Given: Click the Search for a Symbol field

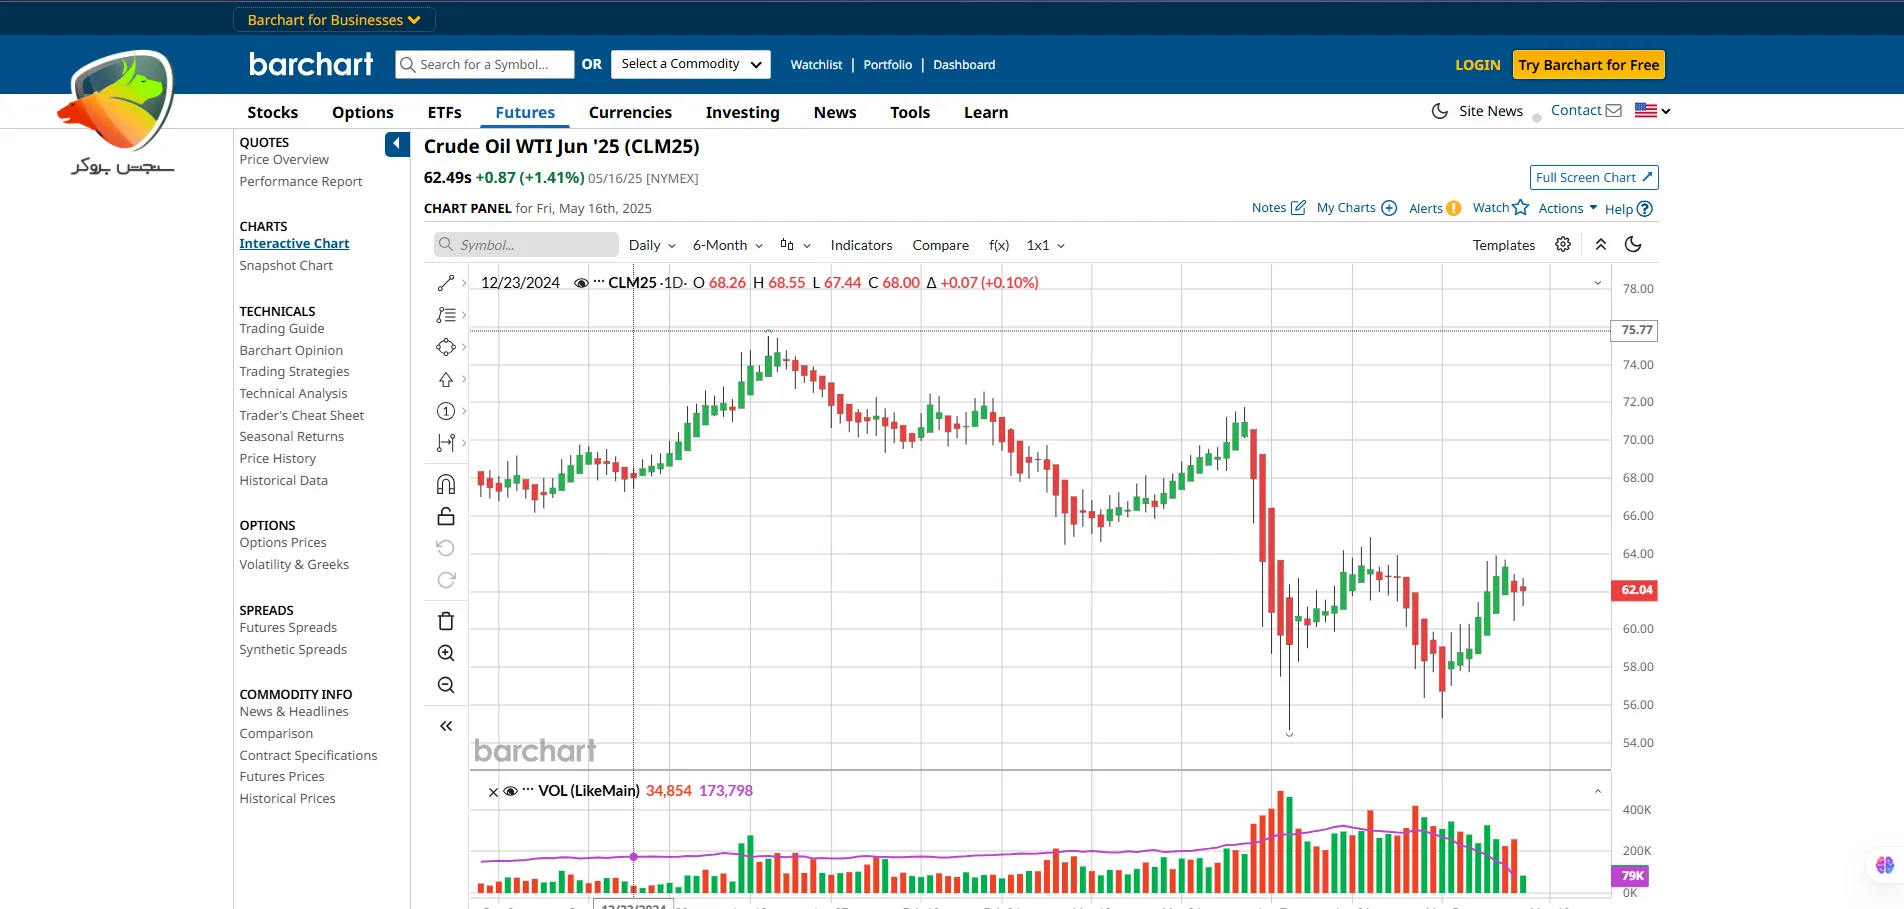Looking at the screenshot, I should (485, 65).
